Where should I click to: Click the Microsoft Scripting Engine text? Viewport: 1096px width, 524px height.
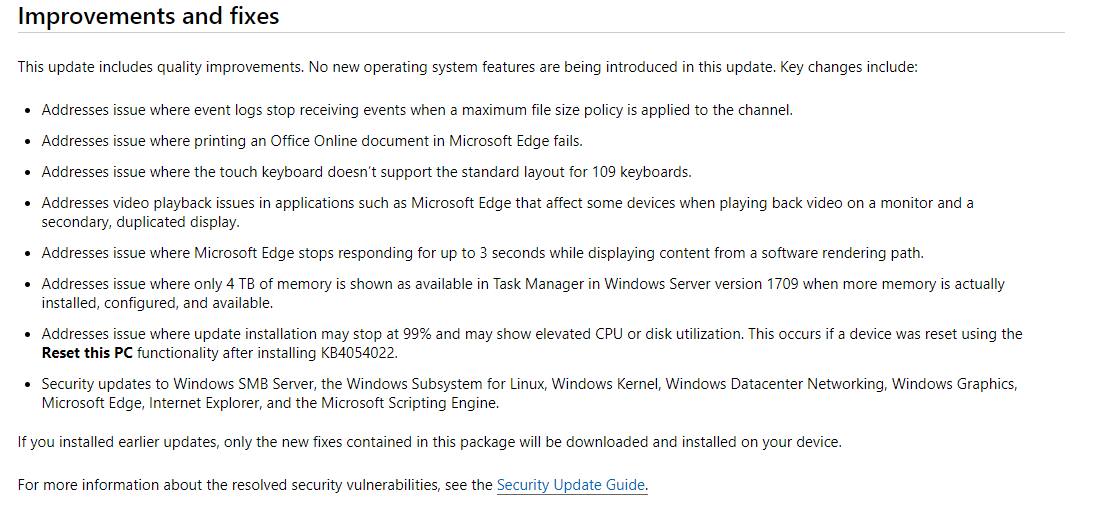point(410,403)
